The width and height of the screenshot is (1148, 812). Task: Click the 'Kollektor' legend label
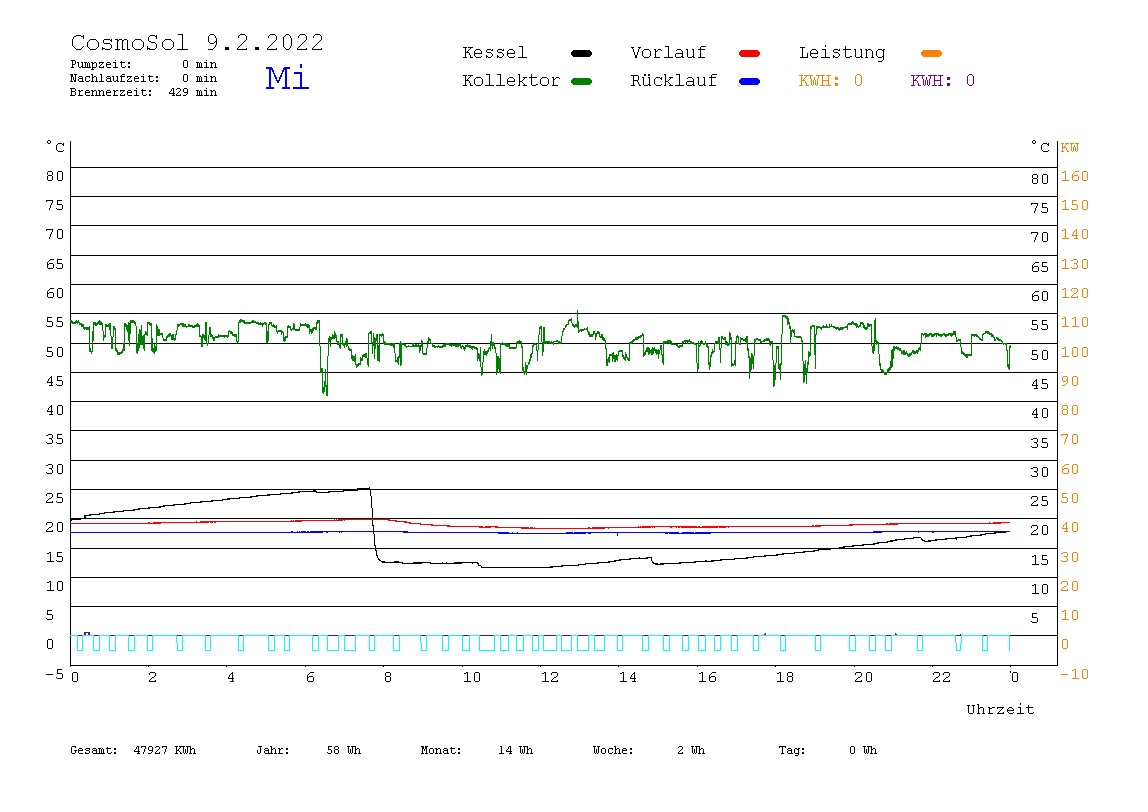(x=510, y=81)
